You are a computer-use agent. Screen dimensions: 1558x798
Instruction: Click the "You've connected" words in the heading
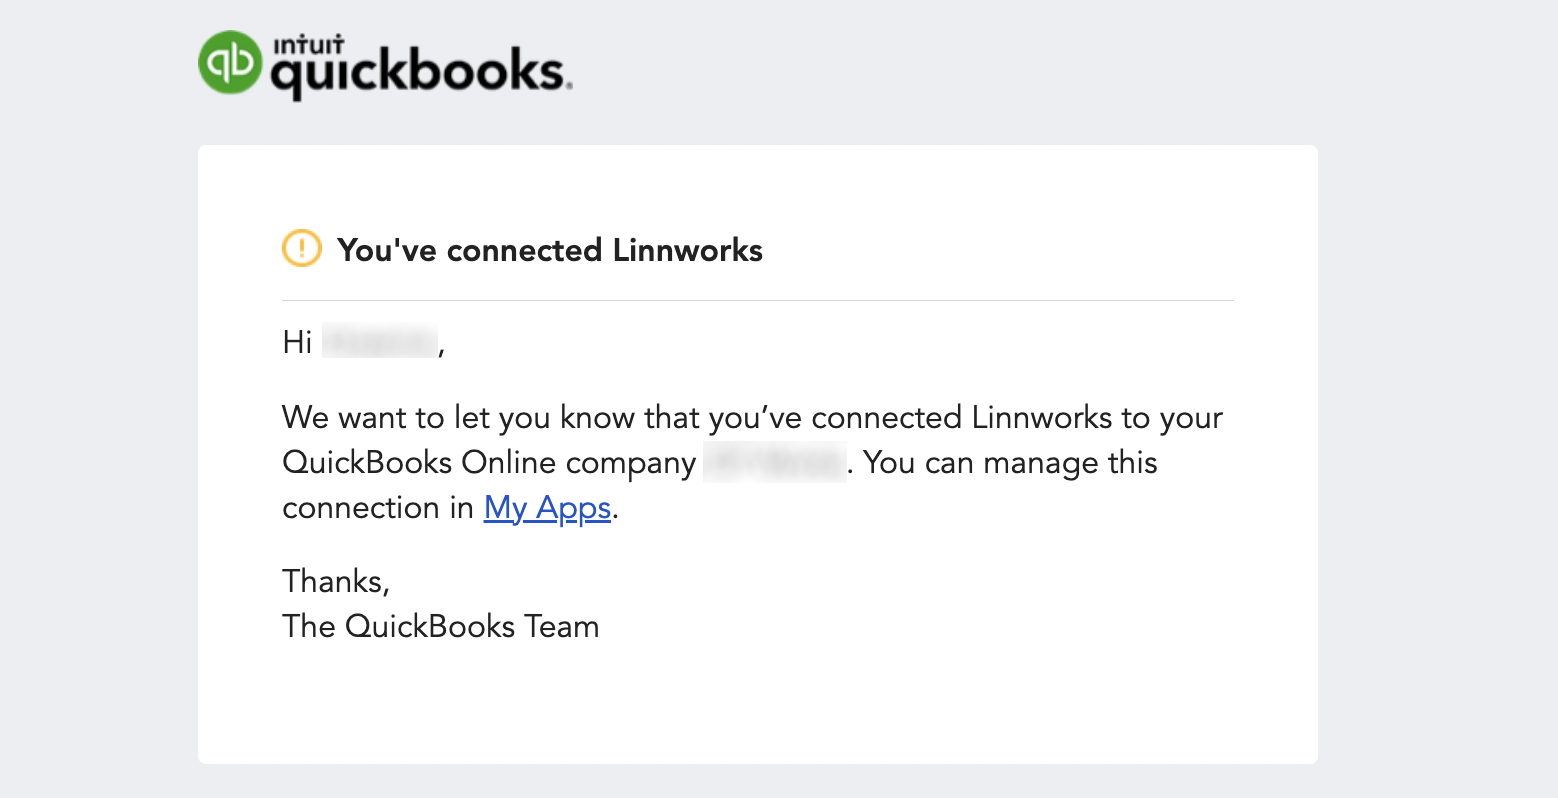[x=470, y=250]
